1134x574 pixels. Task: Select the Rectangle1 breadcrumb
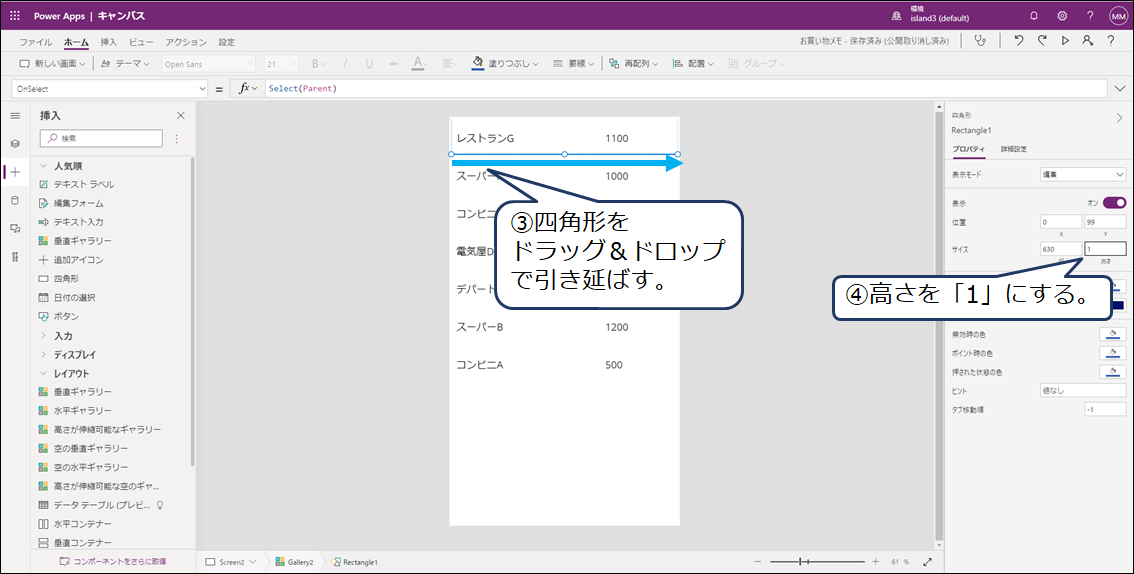point(354,562)
